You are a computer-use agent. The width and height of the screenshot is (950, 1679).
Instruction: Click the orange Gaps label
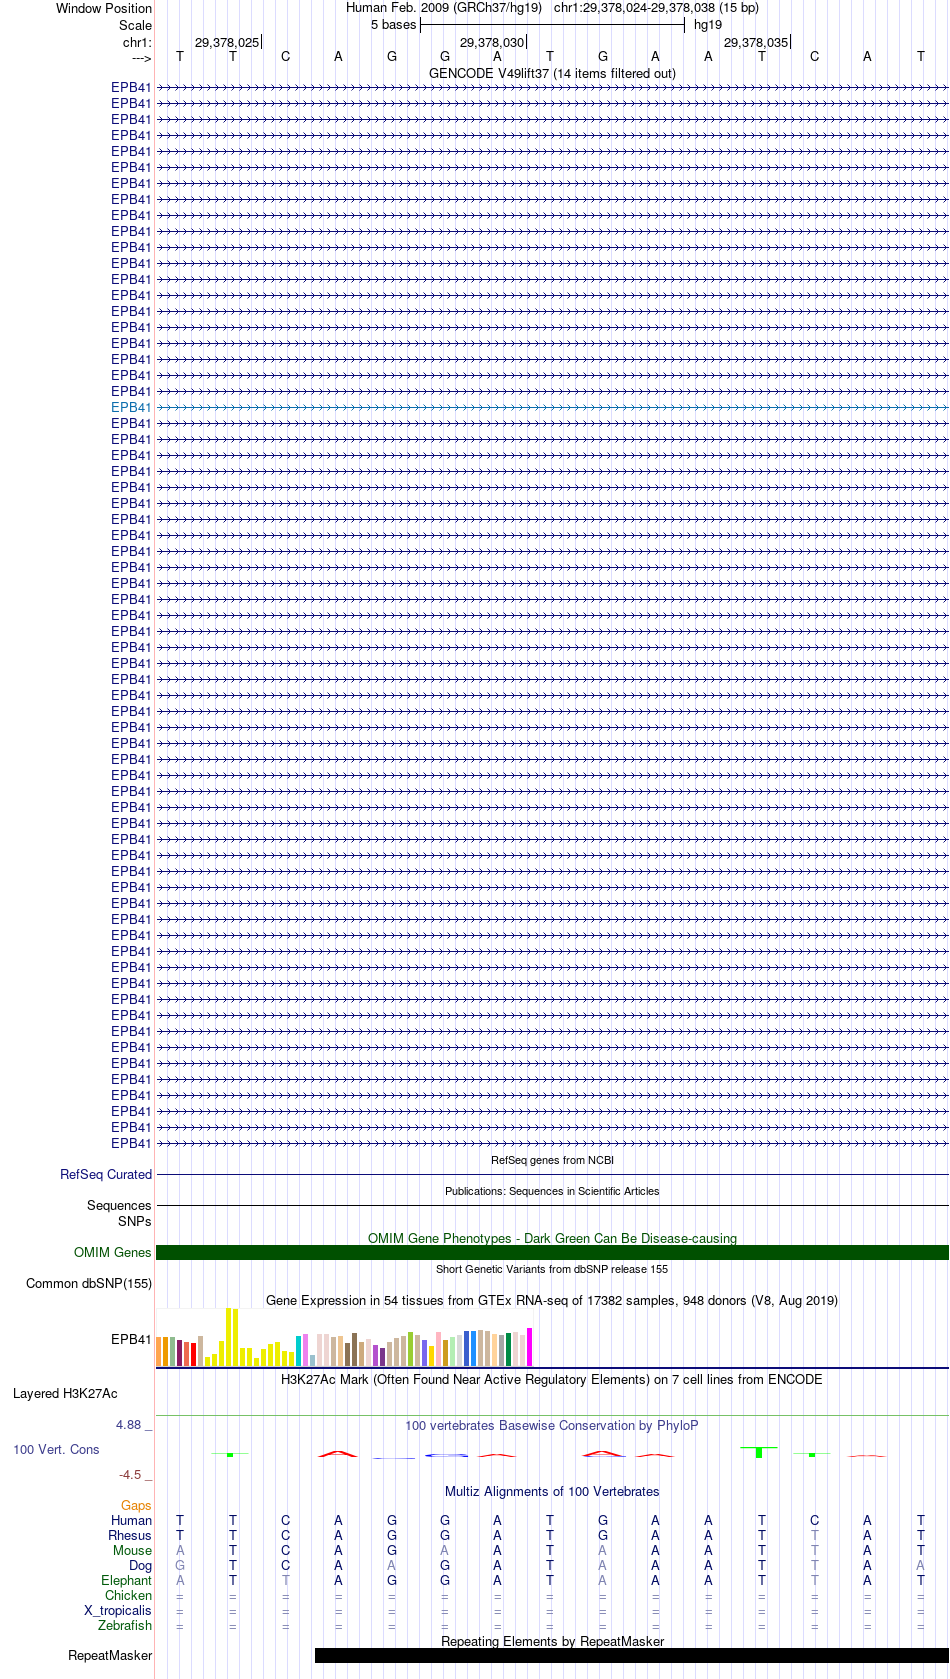136,1505
